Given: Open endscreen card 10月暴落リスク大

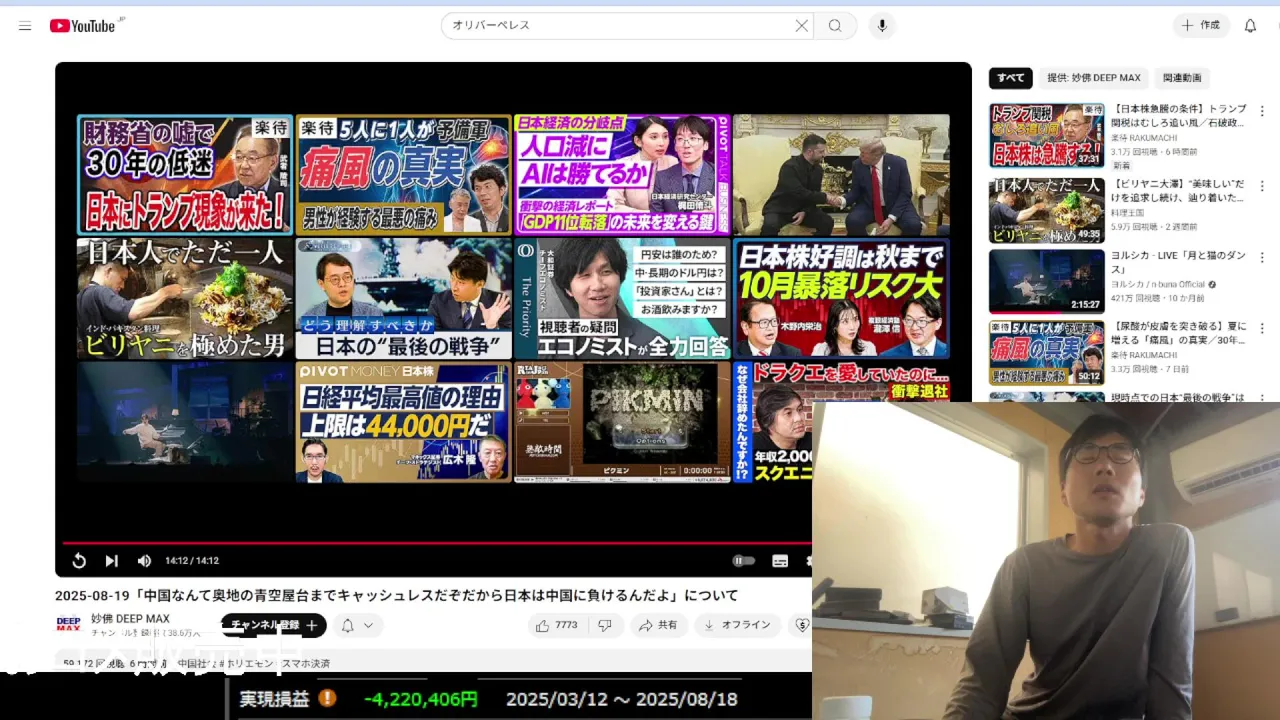Looking at the screenshot, I should pos(841,298).
